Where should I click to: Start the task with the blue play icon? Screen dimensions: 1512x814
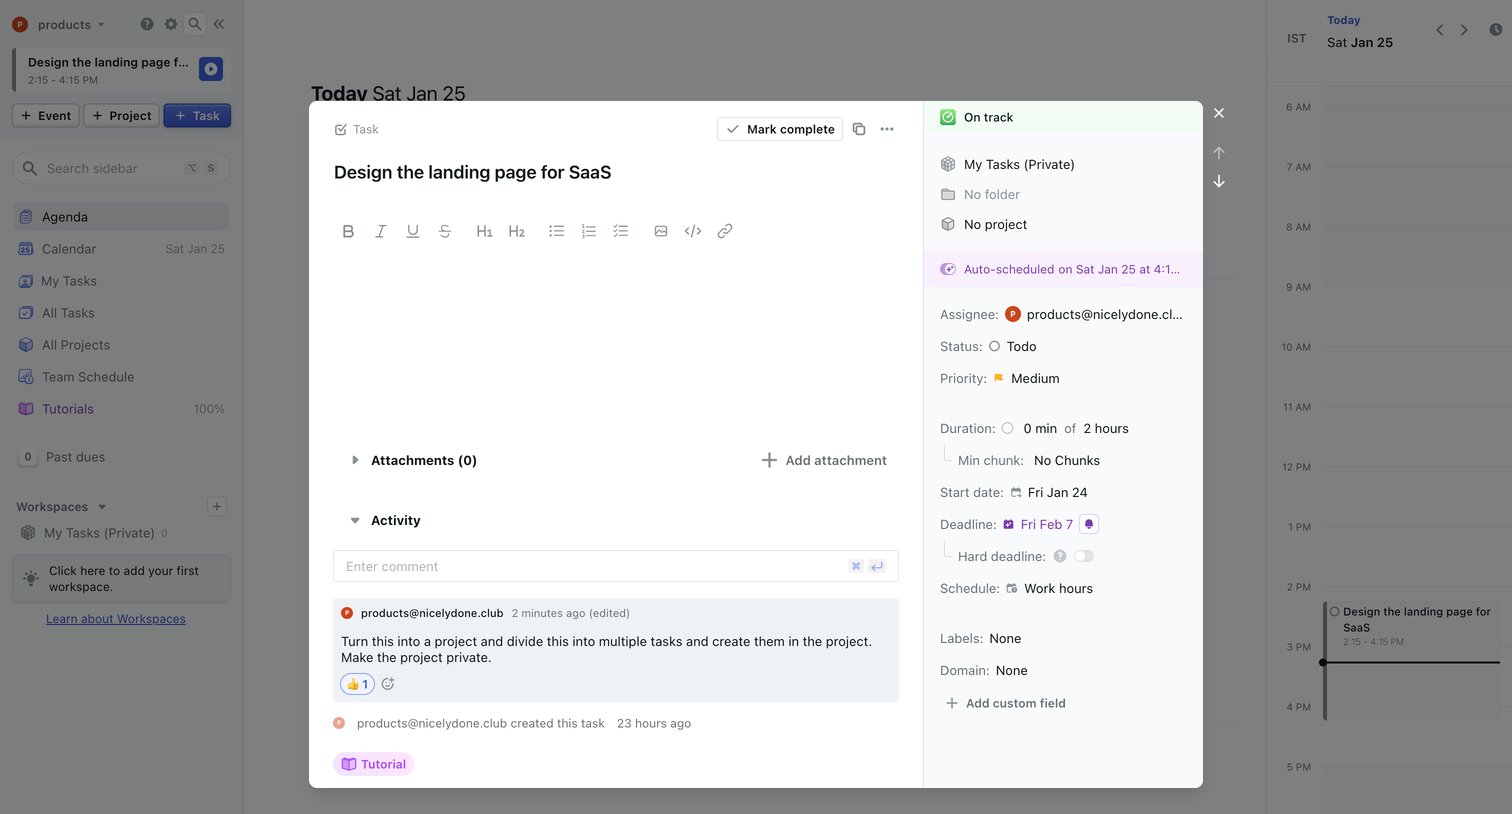[210, 69]
